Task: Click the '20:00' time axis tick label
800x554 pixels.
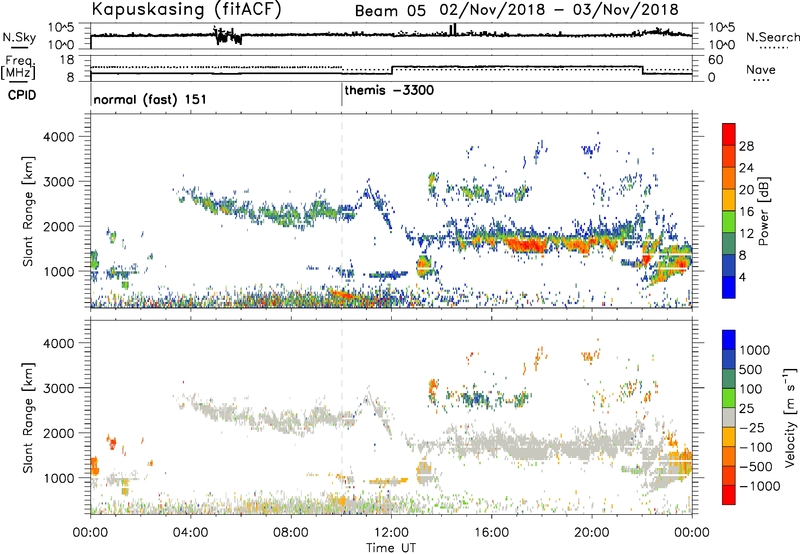Action: pos(592,533)
